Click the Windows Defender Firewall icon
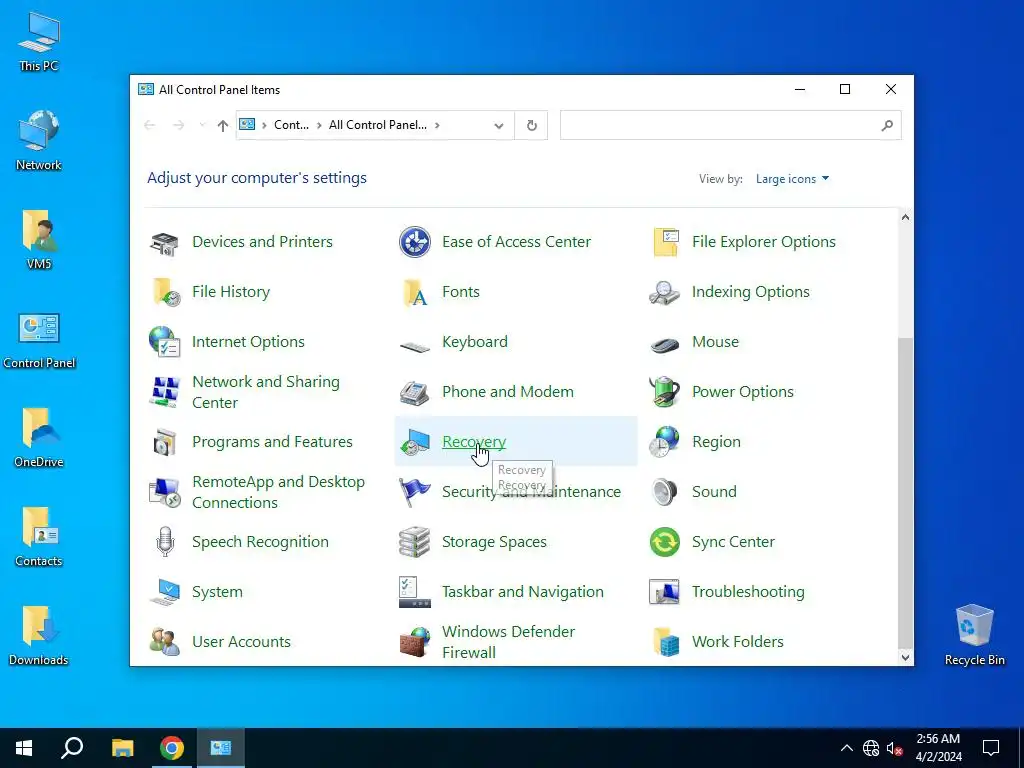The width and height of the screenshot is (1024, 768). coord(415,642)
